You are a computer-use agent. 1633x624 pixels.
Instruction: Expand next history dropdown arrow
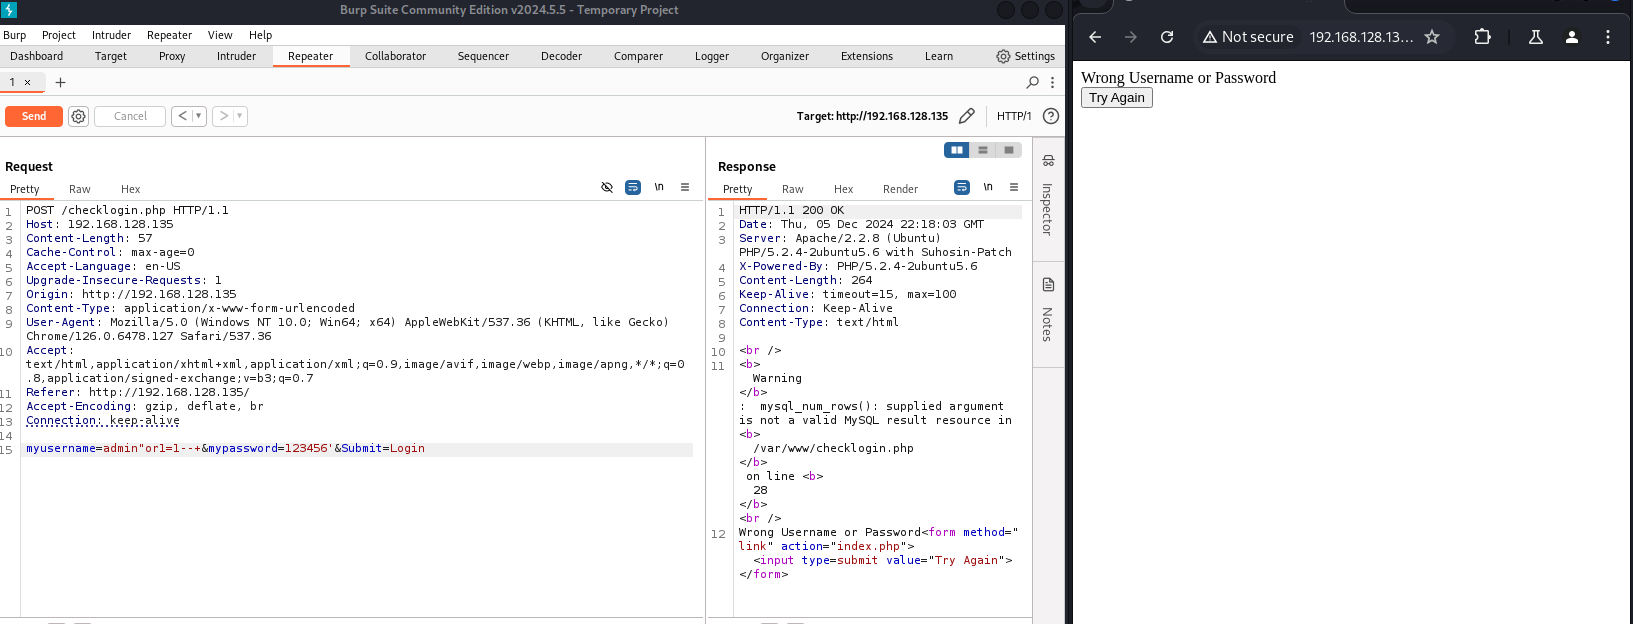tap(239, 116)
